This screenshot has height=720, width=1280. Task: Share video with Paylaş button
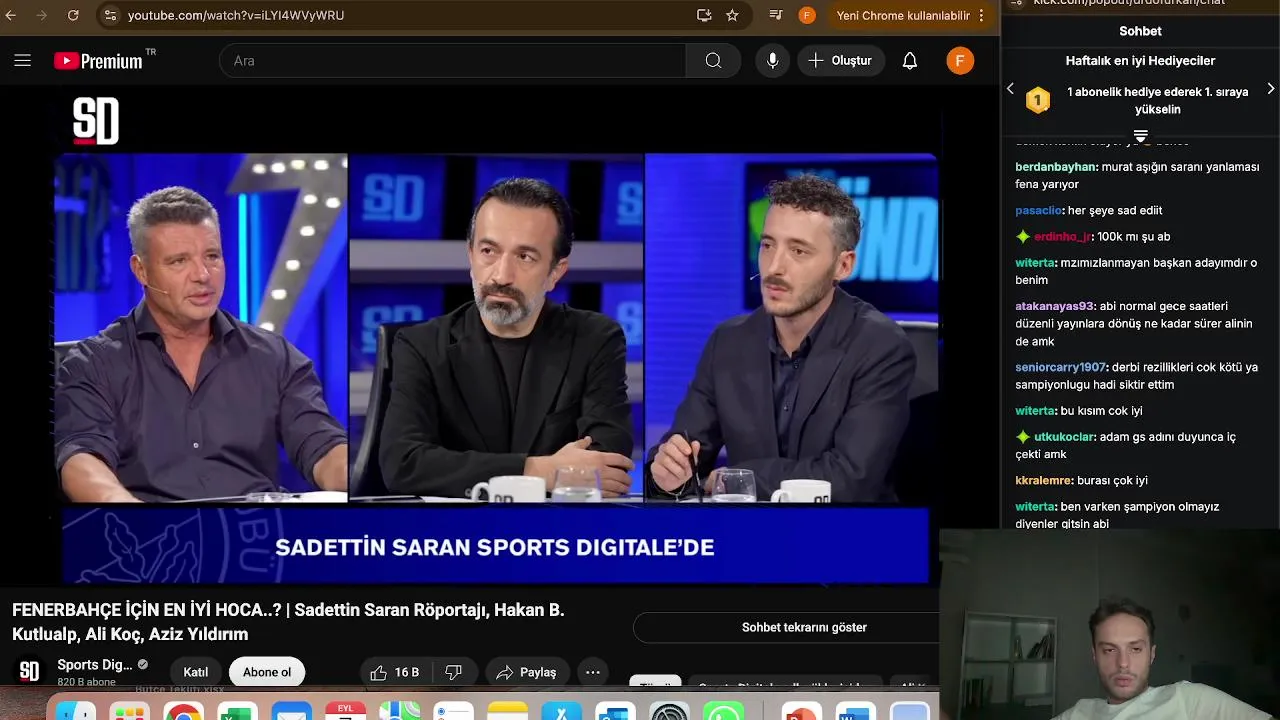527,672
